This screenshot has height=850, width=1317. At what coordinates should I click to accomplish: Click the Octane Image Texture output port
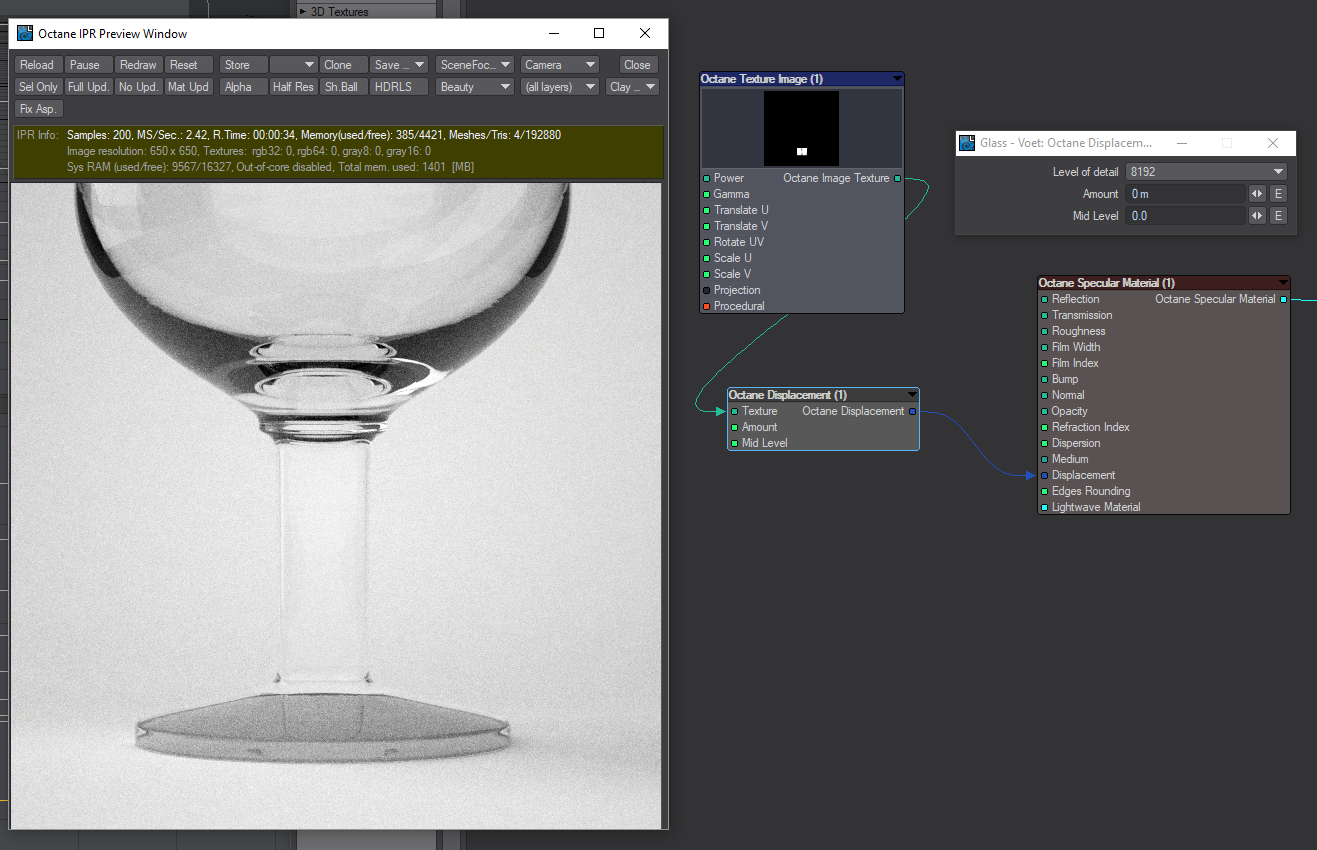click(897, 179)
